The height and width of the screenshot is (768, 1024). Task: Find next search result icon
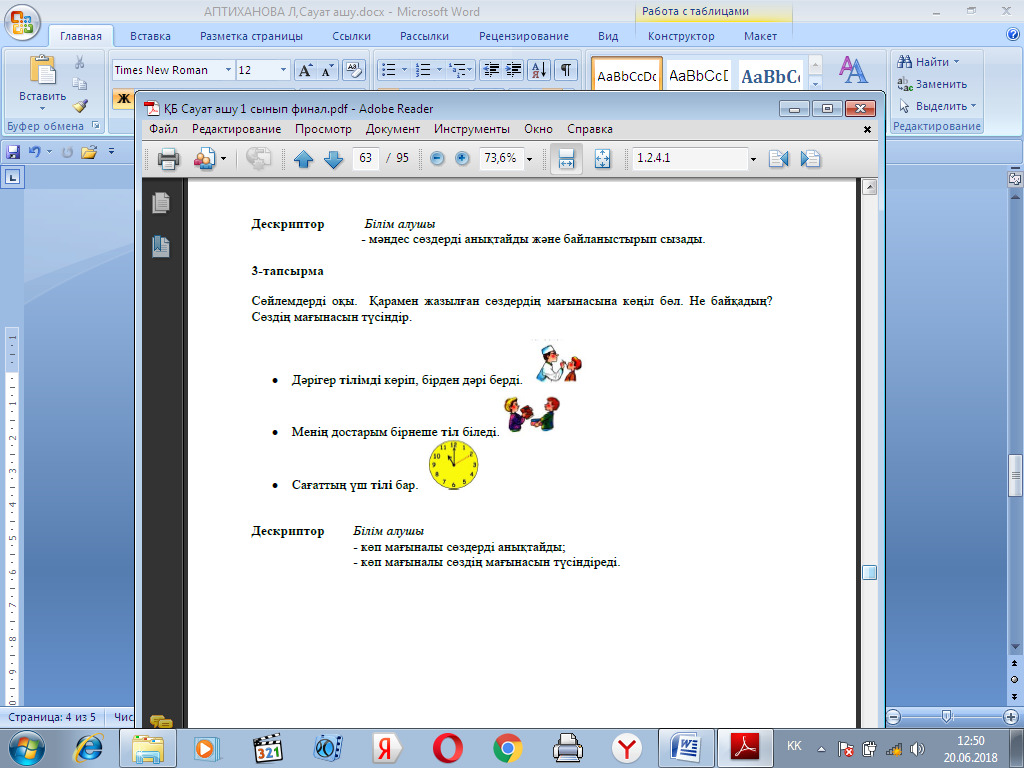(x=810, y=159)
